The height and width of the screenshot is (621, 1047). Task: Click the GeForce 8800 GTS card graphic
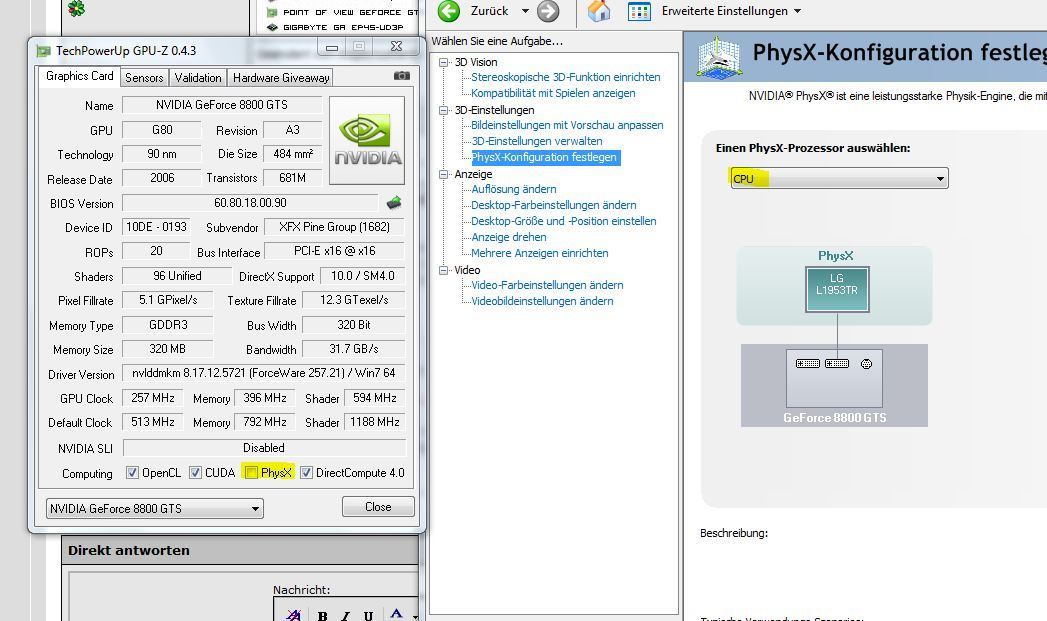[x=834, y=378]
